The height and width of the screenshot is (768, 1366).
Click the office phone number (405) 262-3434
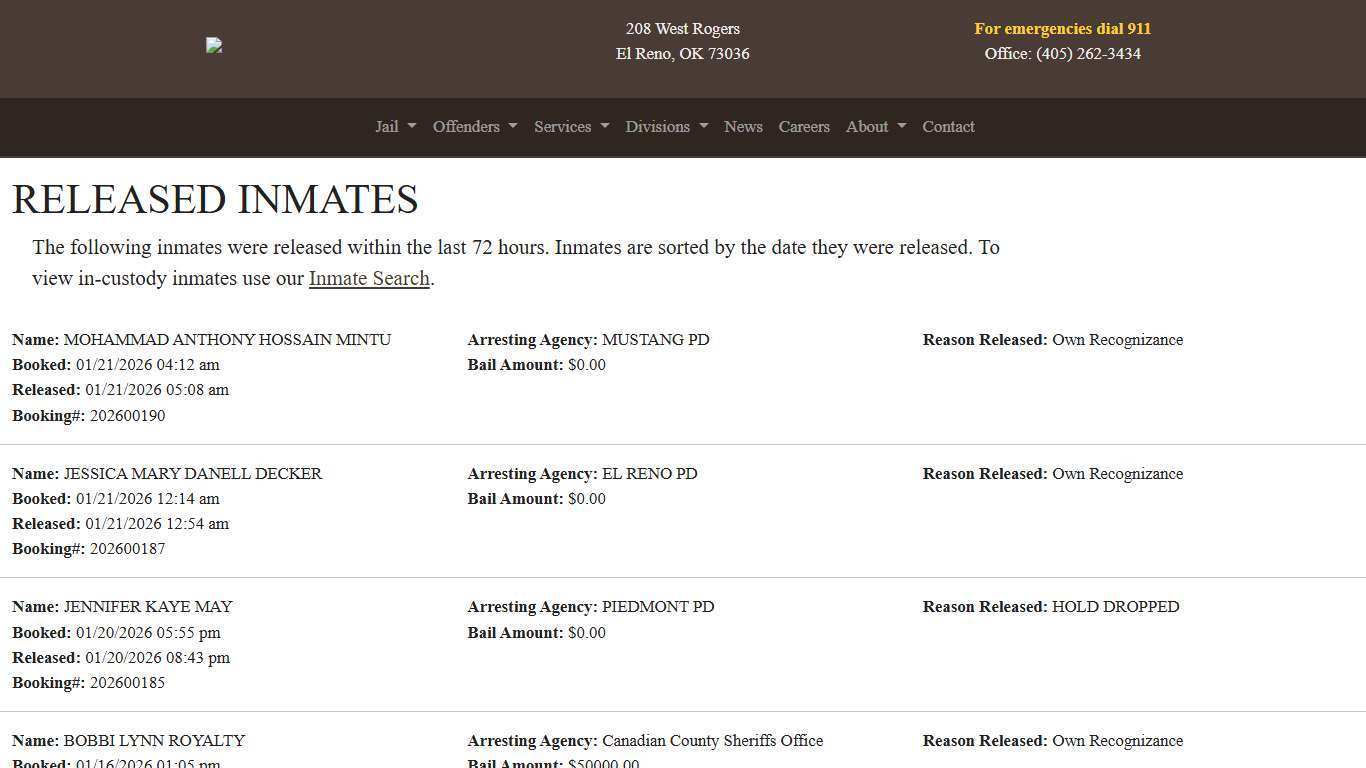point(1087,54)
